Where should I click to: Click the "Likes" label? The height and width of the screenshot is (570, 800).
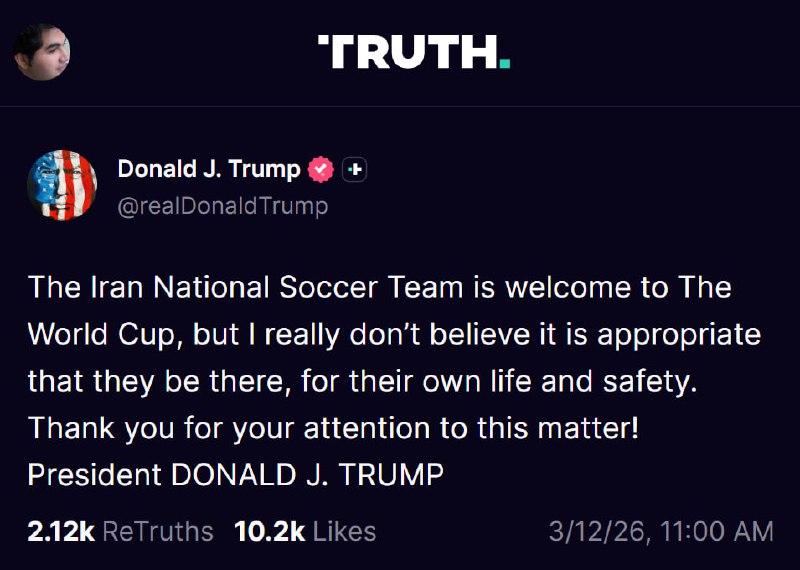(344, 531)
